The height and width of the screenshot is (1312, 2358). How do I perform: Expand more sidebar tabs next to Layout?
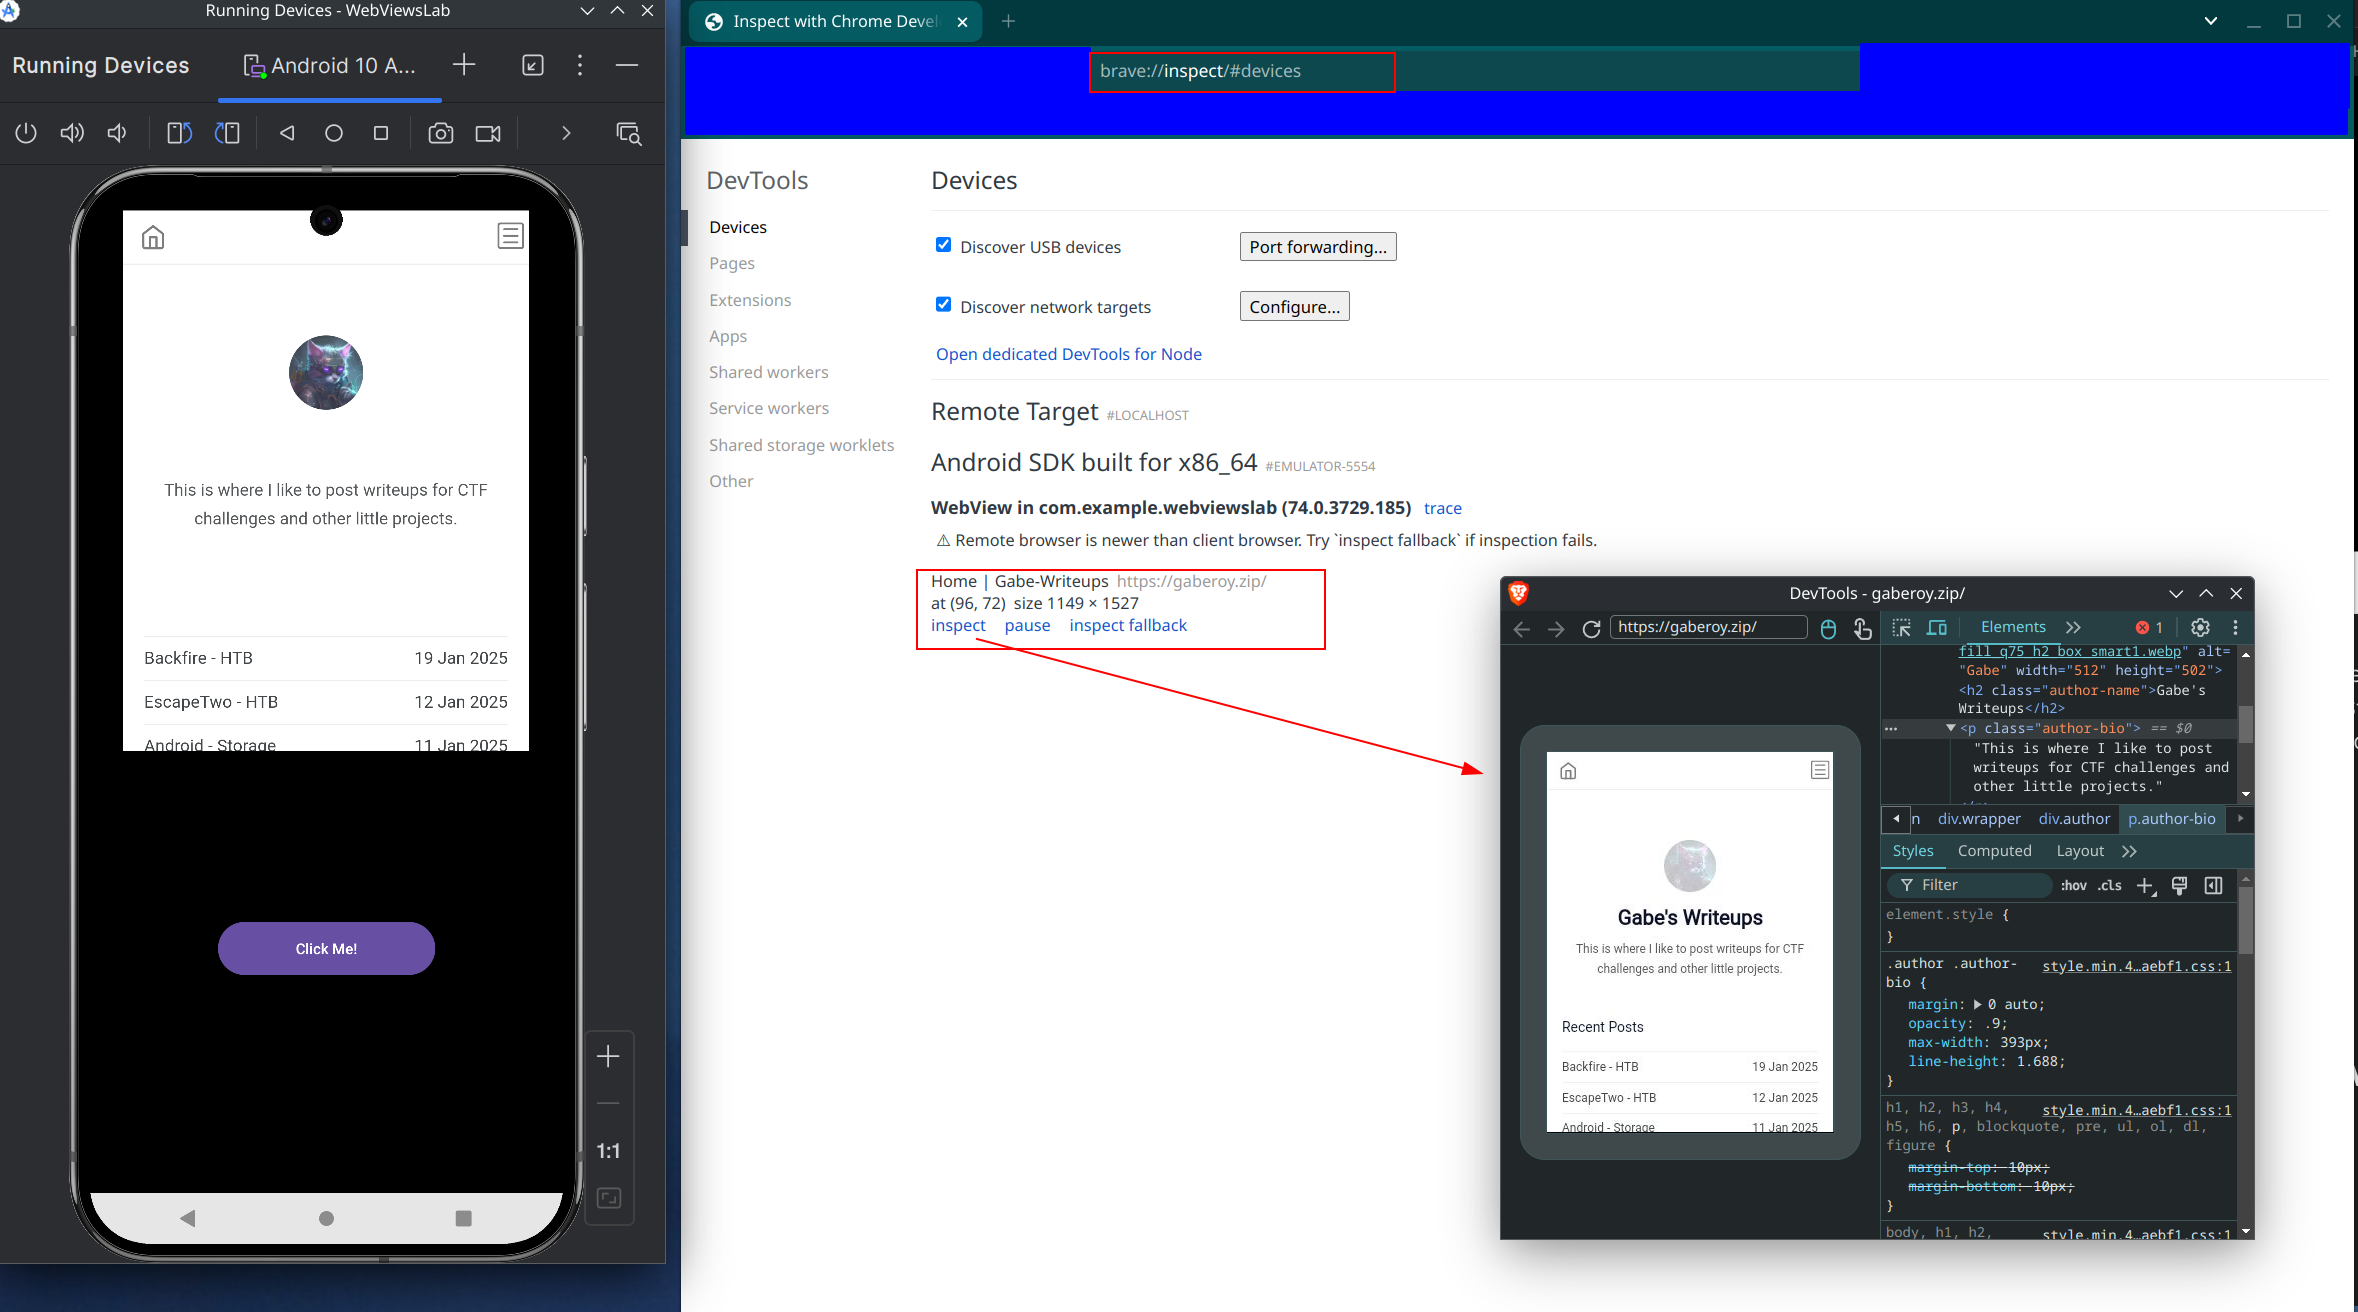(x=2129, y=851)
